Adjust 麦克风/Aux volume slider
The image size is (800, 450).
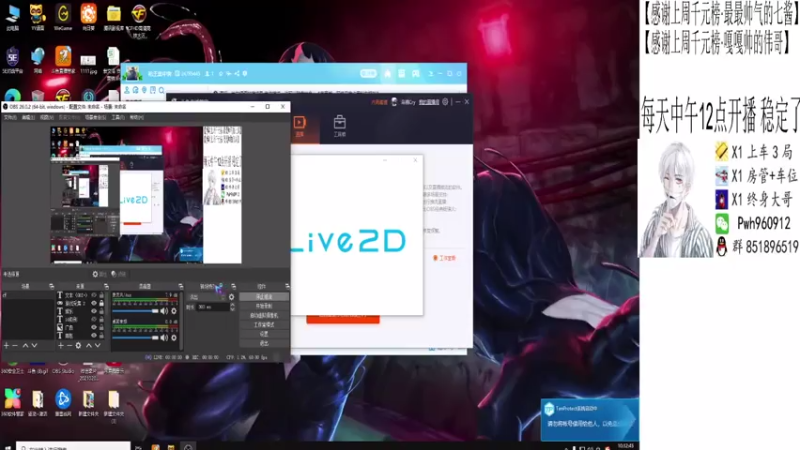coord(135,311)
